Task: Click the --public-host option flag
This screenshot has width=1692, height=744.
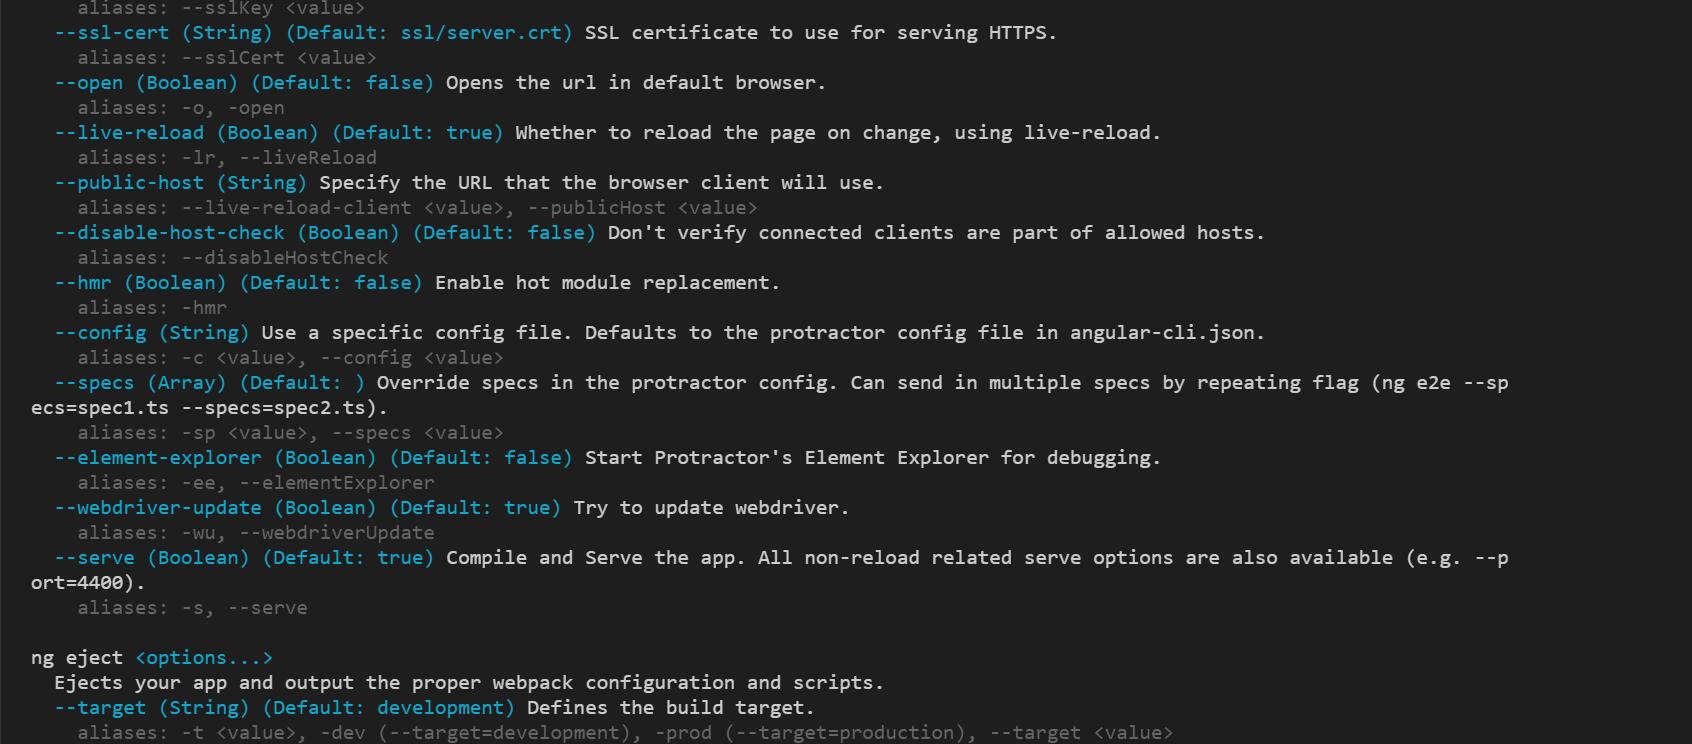Action: pos(129,183)
